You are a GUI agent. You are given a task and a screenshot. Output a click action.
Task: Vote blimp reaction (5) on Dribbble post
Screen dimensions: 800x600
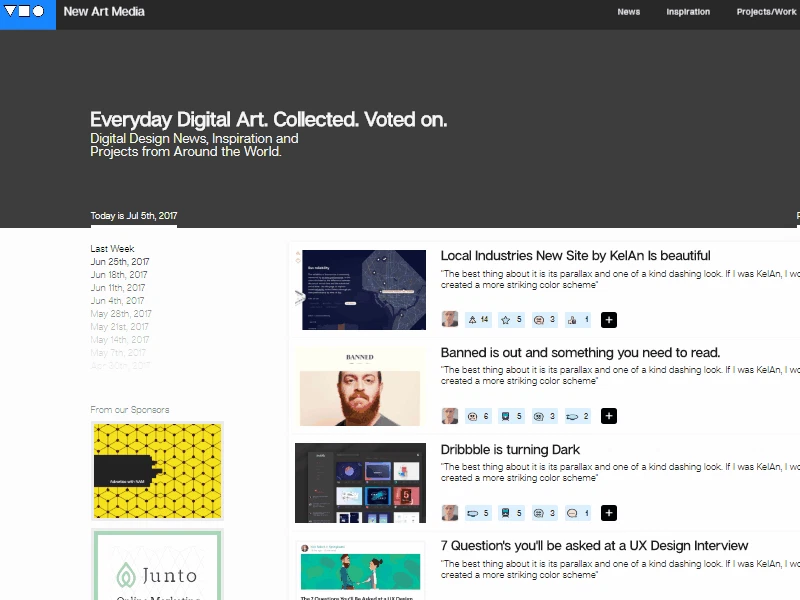tap(479, 513)
